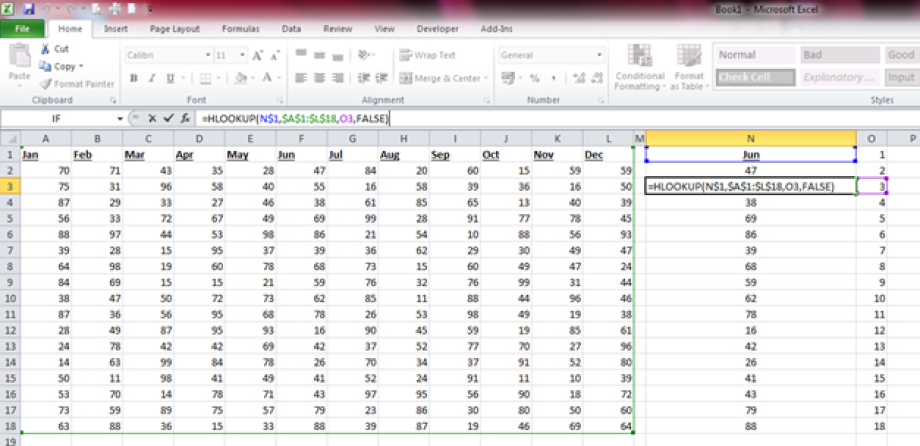This screenshot has height=446, width=920.
Task: Click the Cut scissors icon
Action: [x=46, y=49]
